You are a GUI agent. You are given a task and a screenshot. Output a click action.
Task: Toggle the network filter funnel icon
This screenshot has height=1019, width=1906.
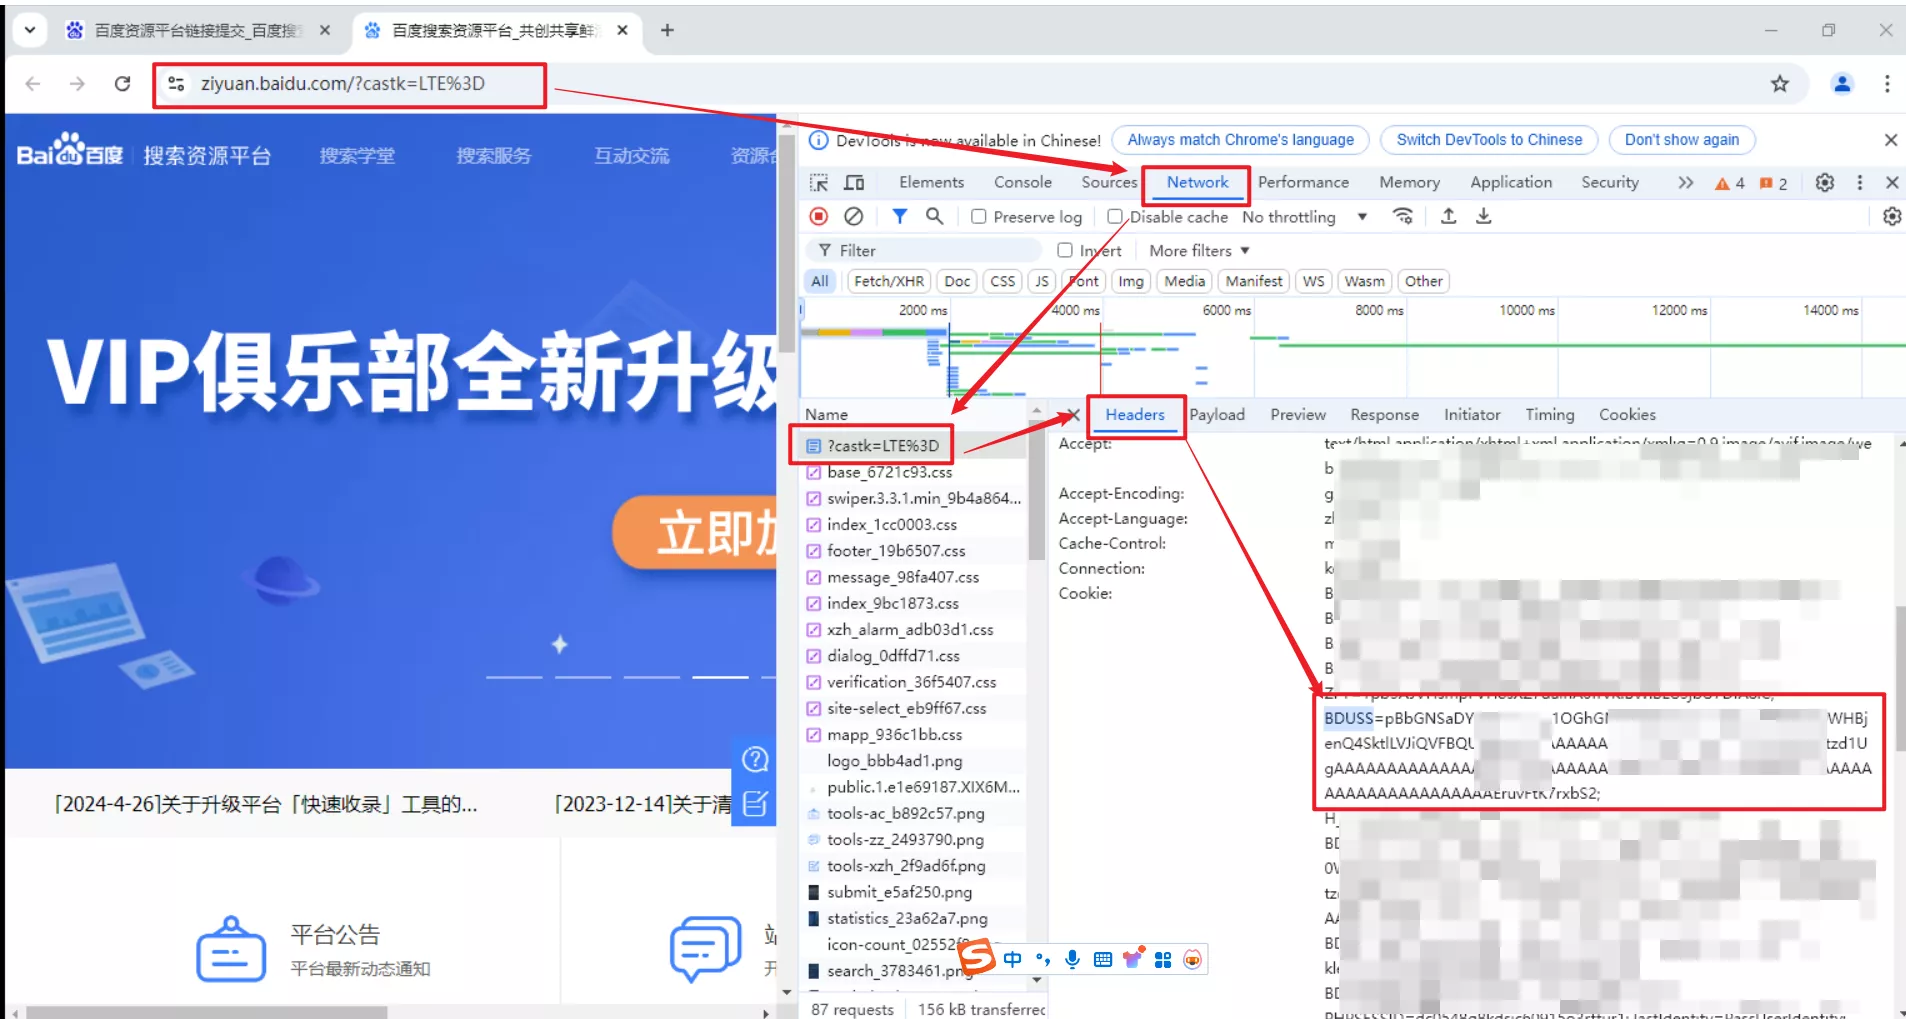[899, 216]
